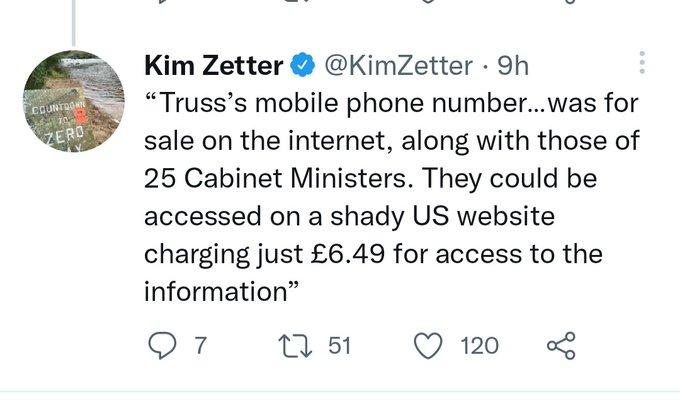This screenshot has height=403, width=680.
Task: Click the reply count of 7
Action: coord(200,346)
